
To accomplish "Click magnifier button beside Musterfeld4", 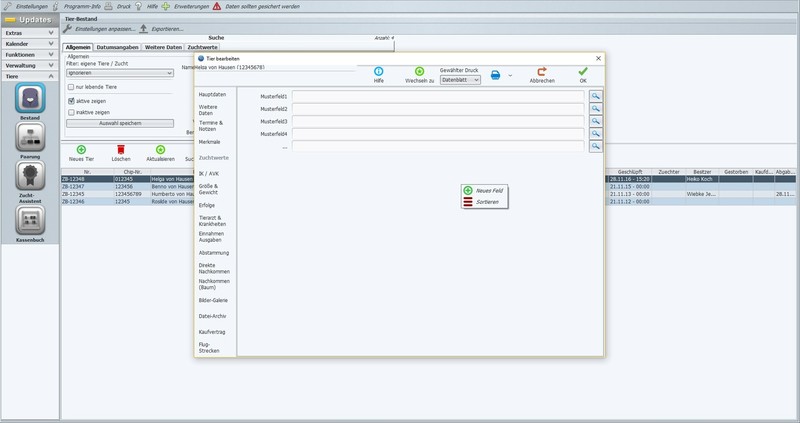I will (x=595, y=134).
